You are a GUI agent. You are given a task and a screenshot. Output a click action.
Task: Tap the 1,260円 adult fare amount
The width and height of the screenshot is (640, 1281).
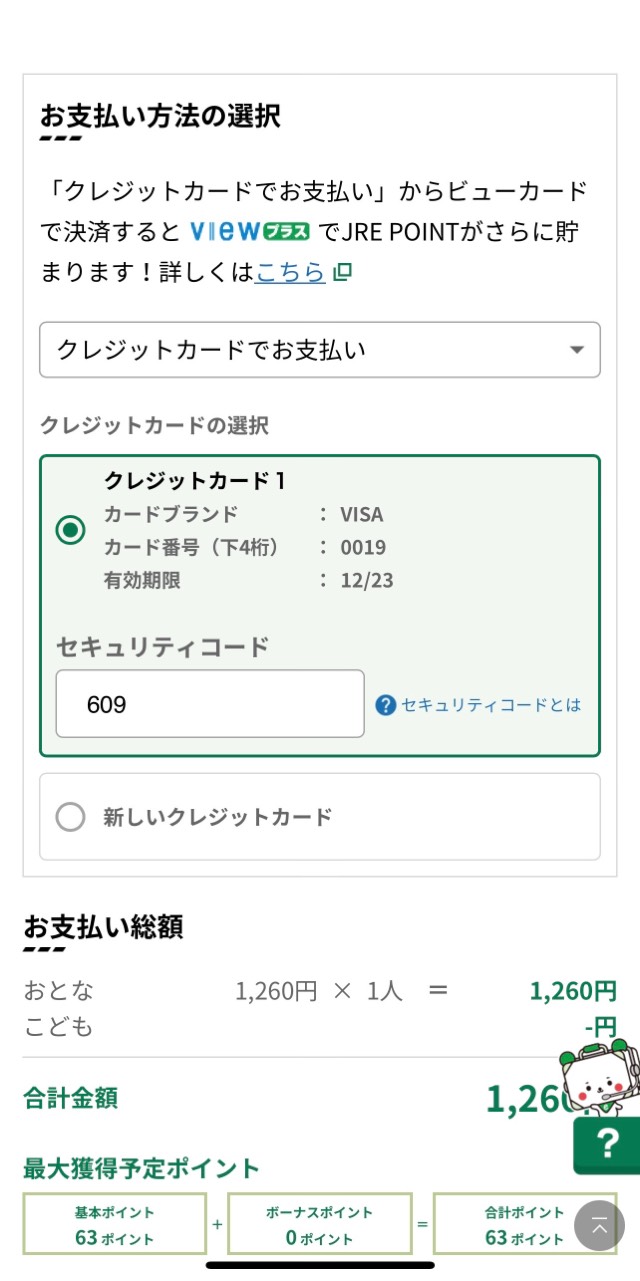coord(573,991)
